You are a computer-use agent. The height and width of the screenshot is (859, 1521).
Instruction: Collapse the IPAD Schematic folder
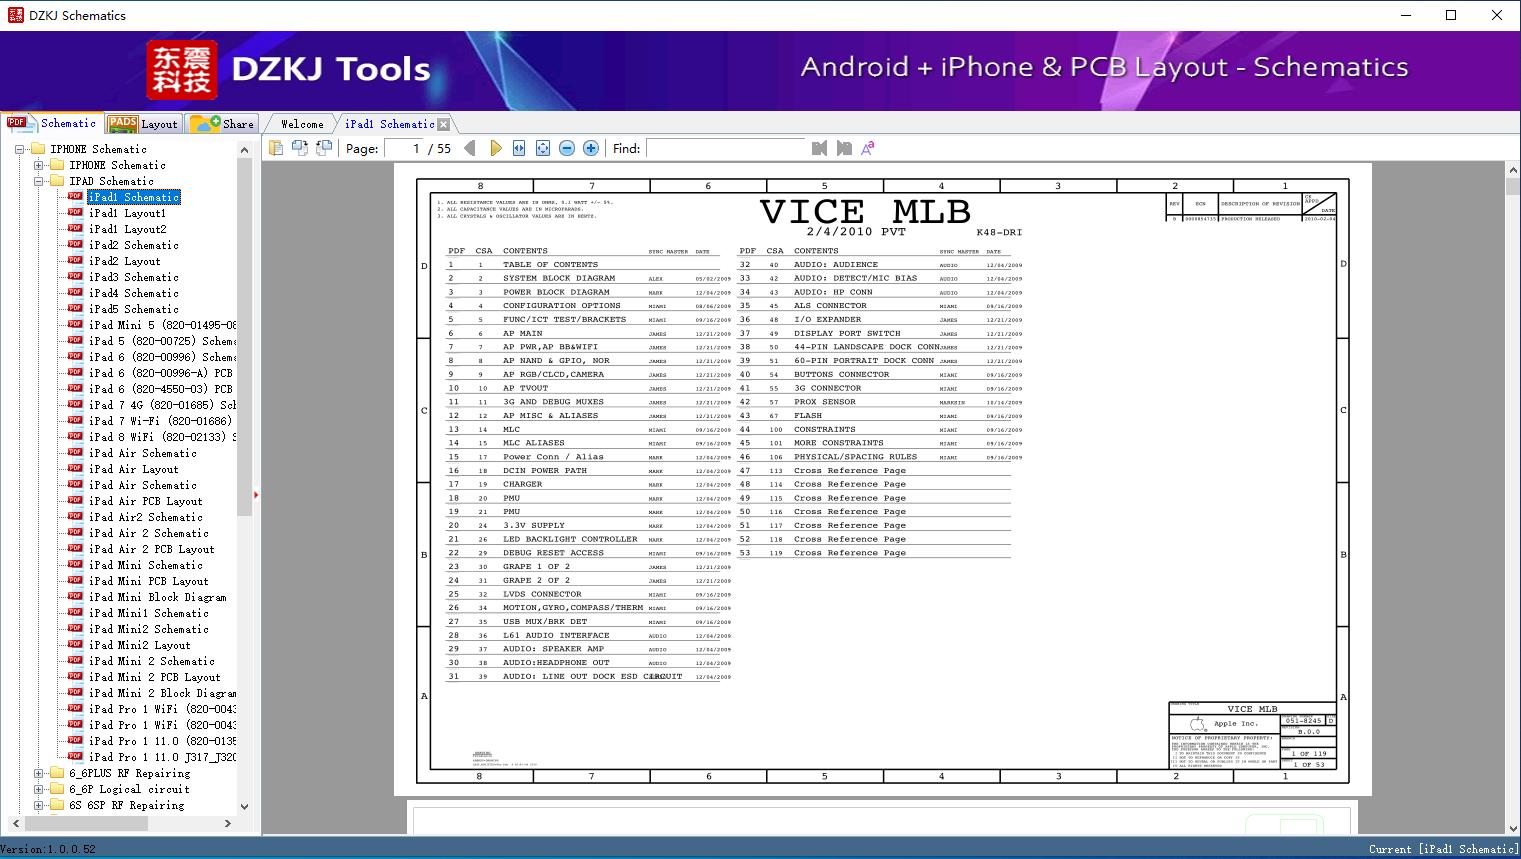point(39,181)
